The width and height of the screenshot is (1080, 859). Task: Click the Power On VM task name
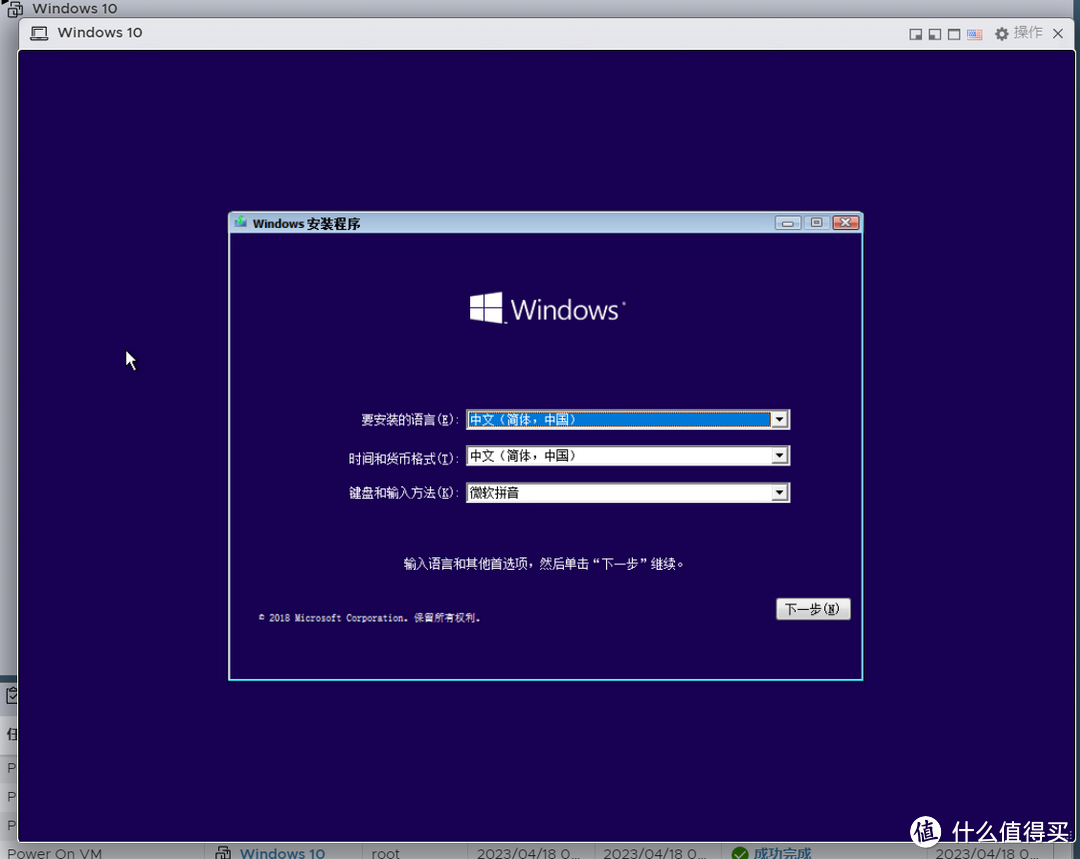54,853
